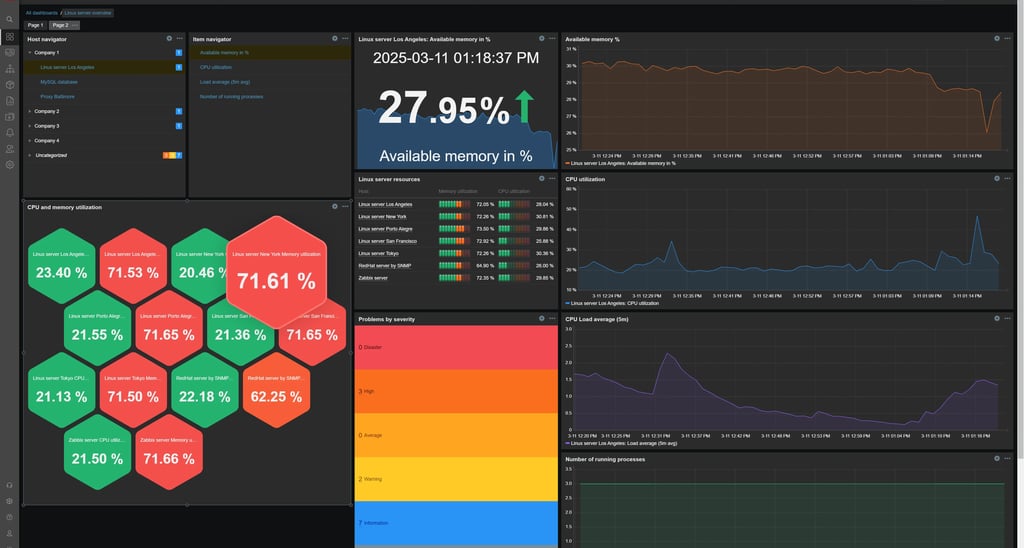Image resolution: width=1024 pixels, height=548 pixels.
Task: Switch to the Page 1 tab
Action: [35, 25]
